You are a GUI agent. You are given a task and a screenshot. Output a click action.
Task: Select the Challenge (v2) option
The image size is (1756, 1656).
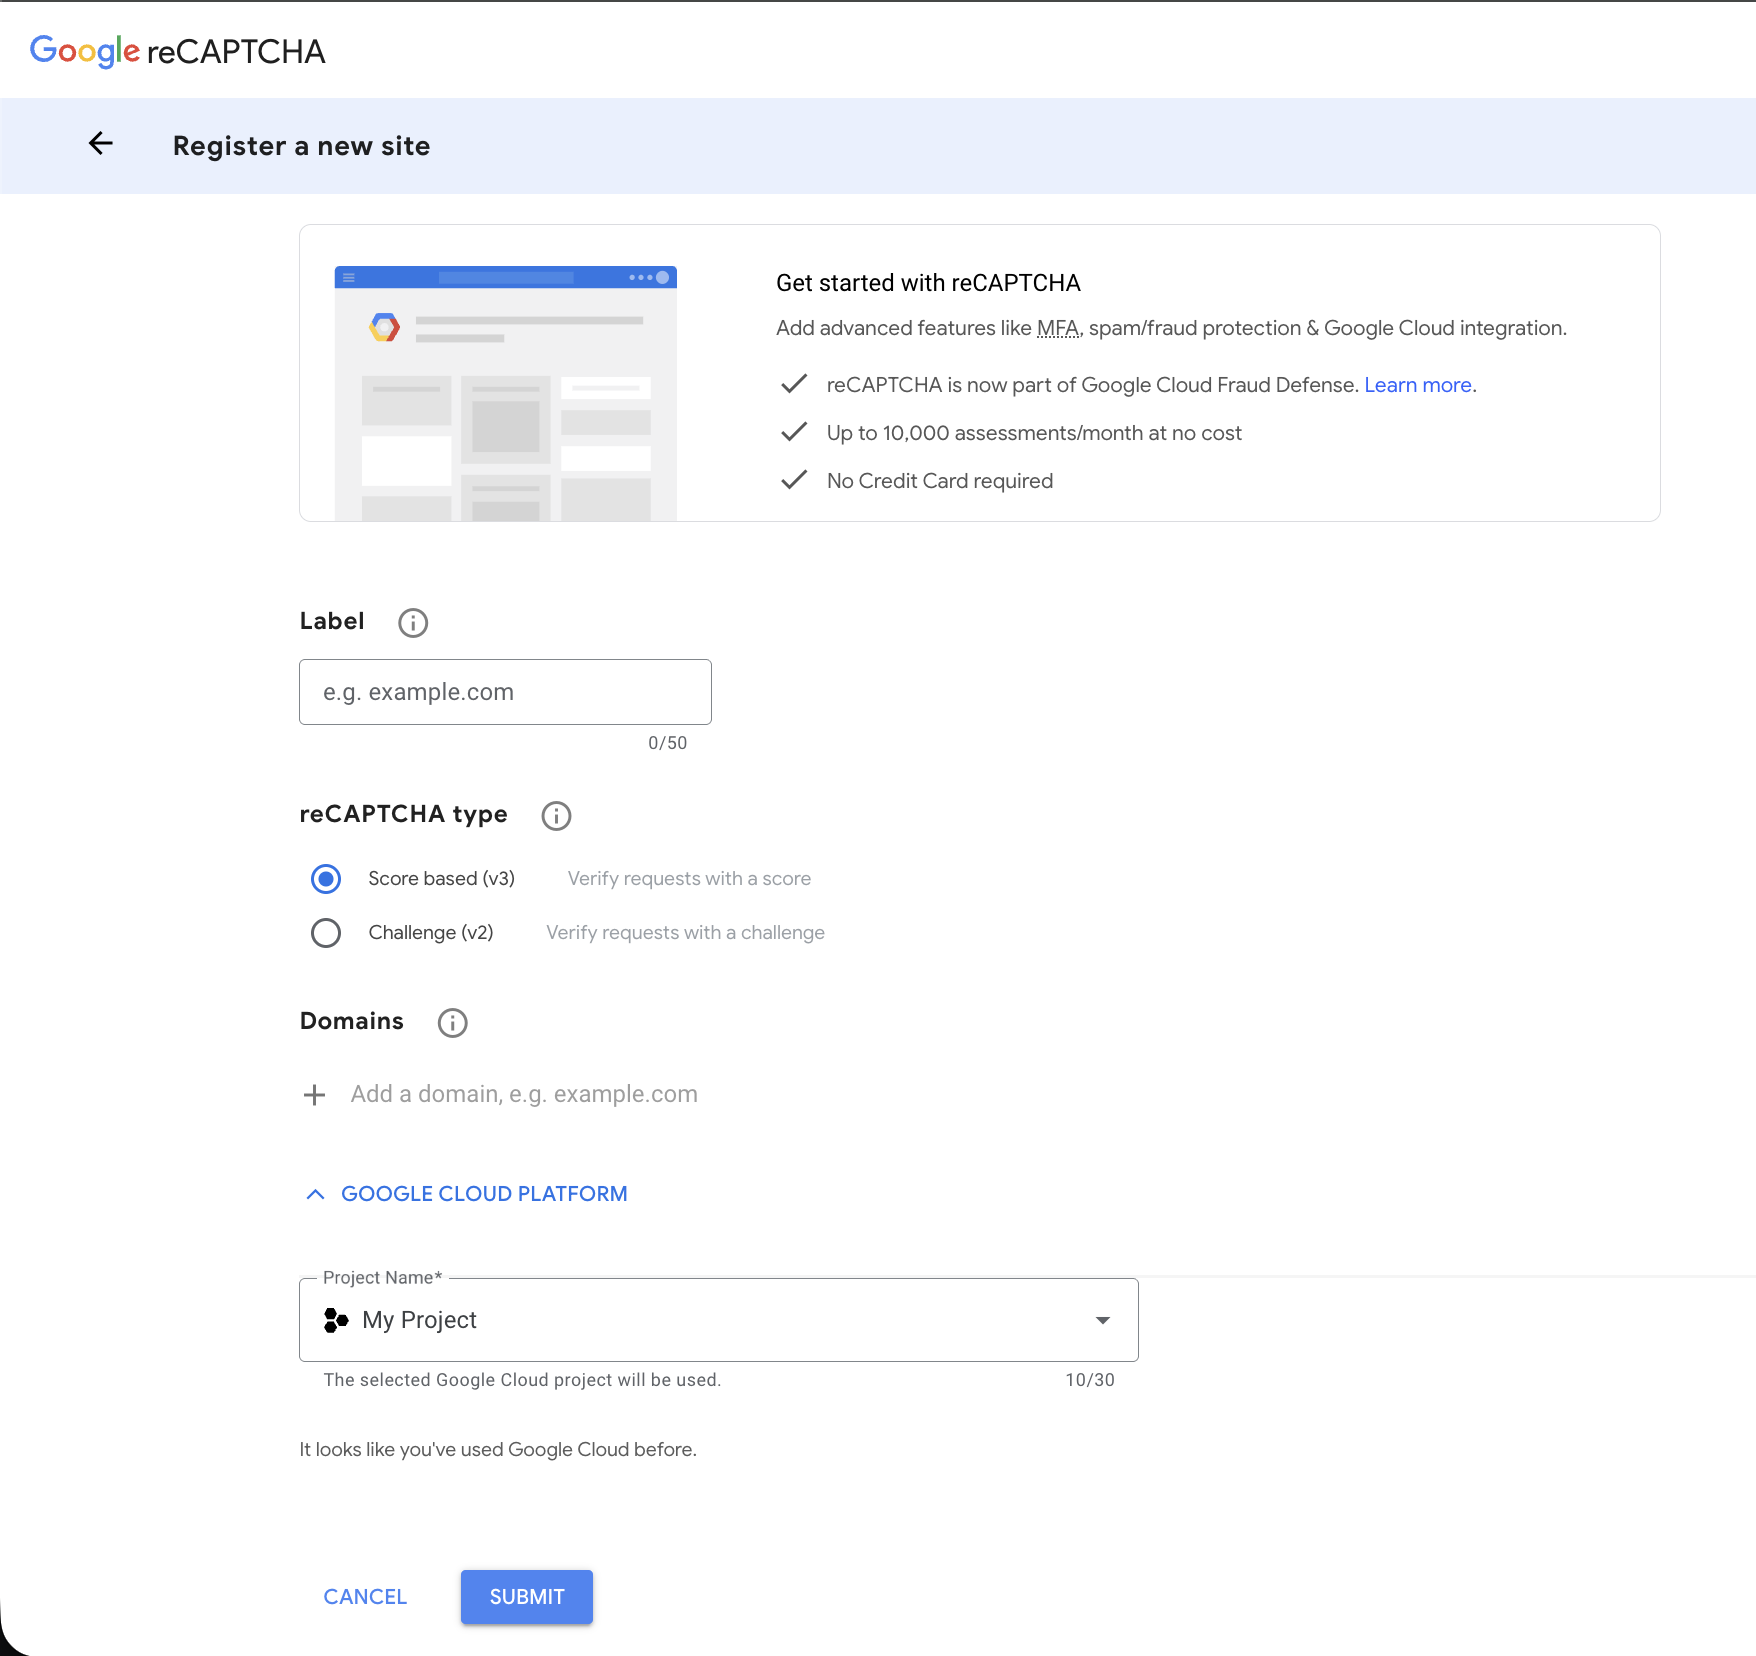pyautogui.click(x=326, y=932)
